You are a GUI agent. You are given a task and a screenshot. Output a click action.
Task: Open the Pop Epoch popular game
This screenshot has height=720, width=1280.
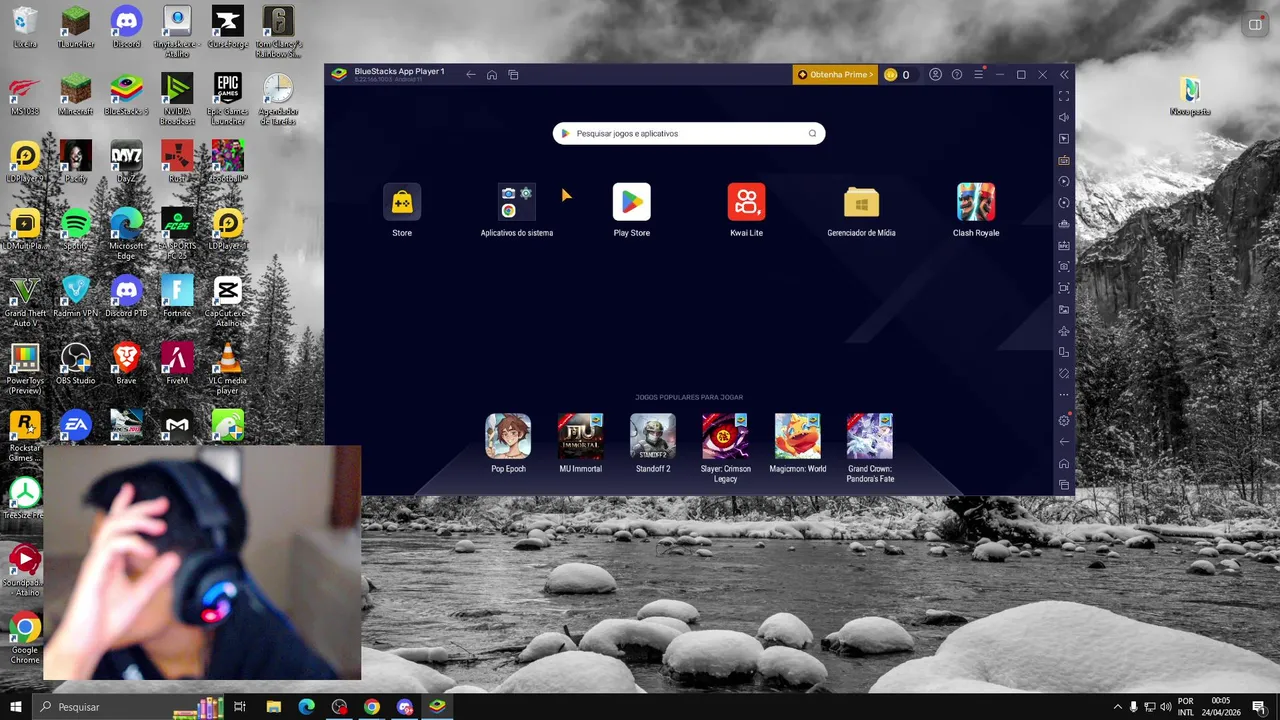tap(508, 436)
